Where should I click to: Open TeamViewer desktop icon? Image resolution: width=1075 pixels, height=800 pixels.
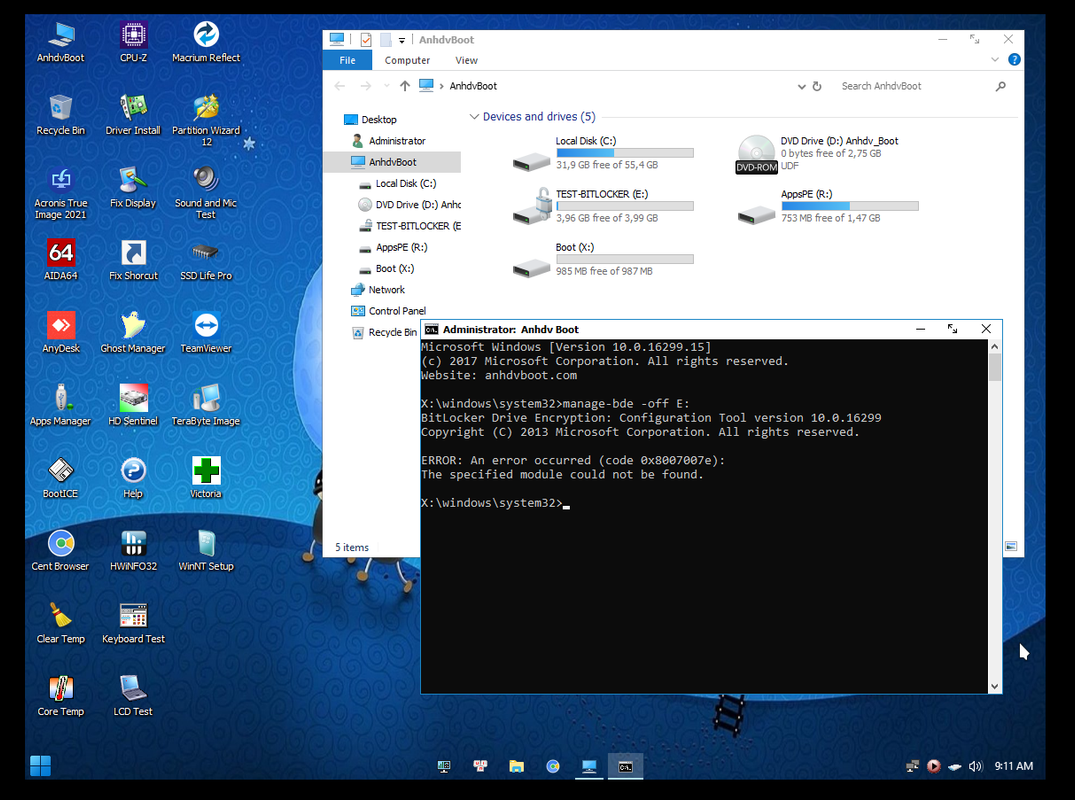pos(206,333)
